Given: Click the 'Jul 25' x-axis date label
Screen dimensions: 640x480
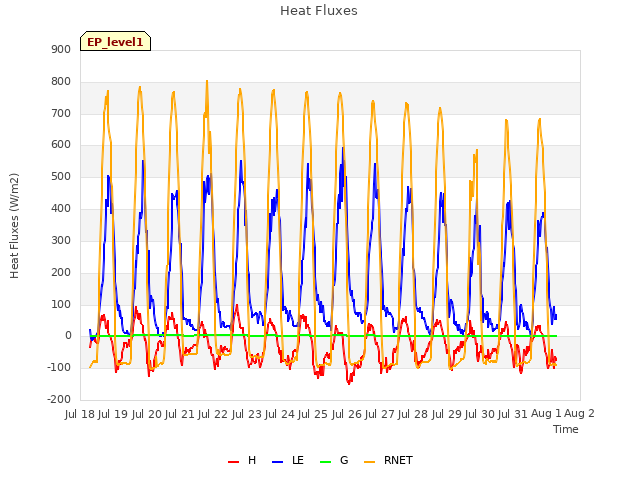Looking at the screenshot, I should [313, 414].
